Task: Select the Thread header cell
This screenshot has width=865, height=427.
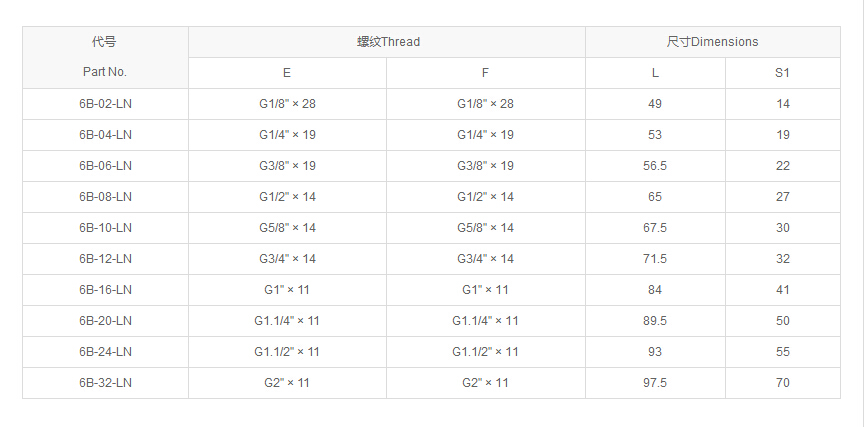Action: click(388, 42)
